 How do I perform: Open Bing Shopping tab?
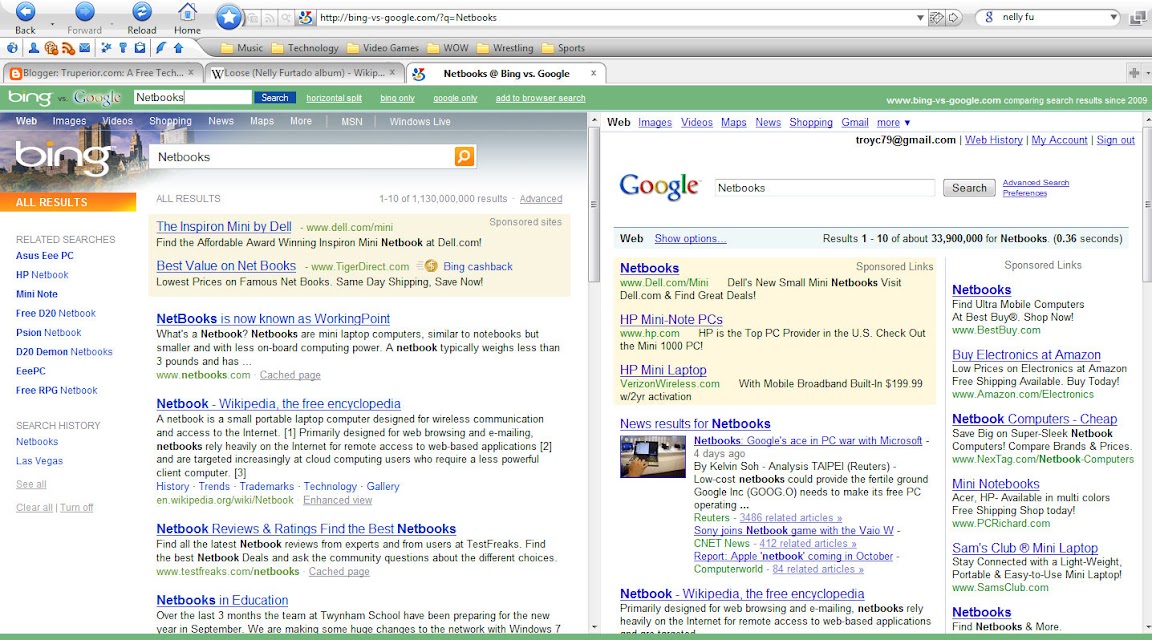(x=170, y=121)
